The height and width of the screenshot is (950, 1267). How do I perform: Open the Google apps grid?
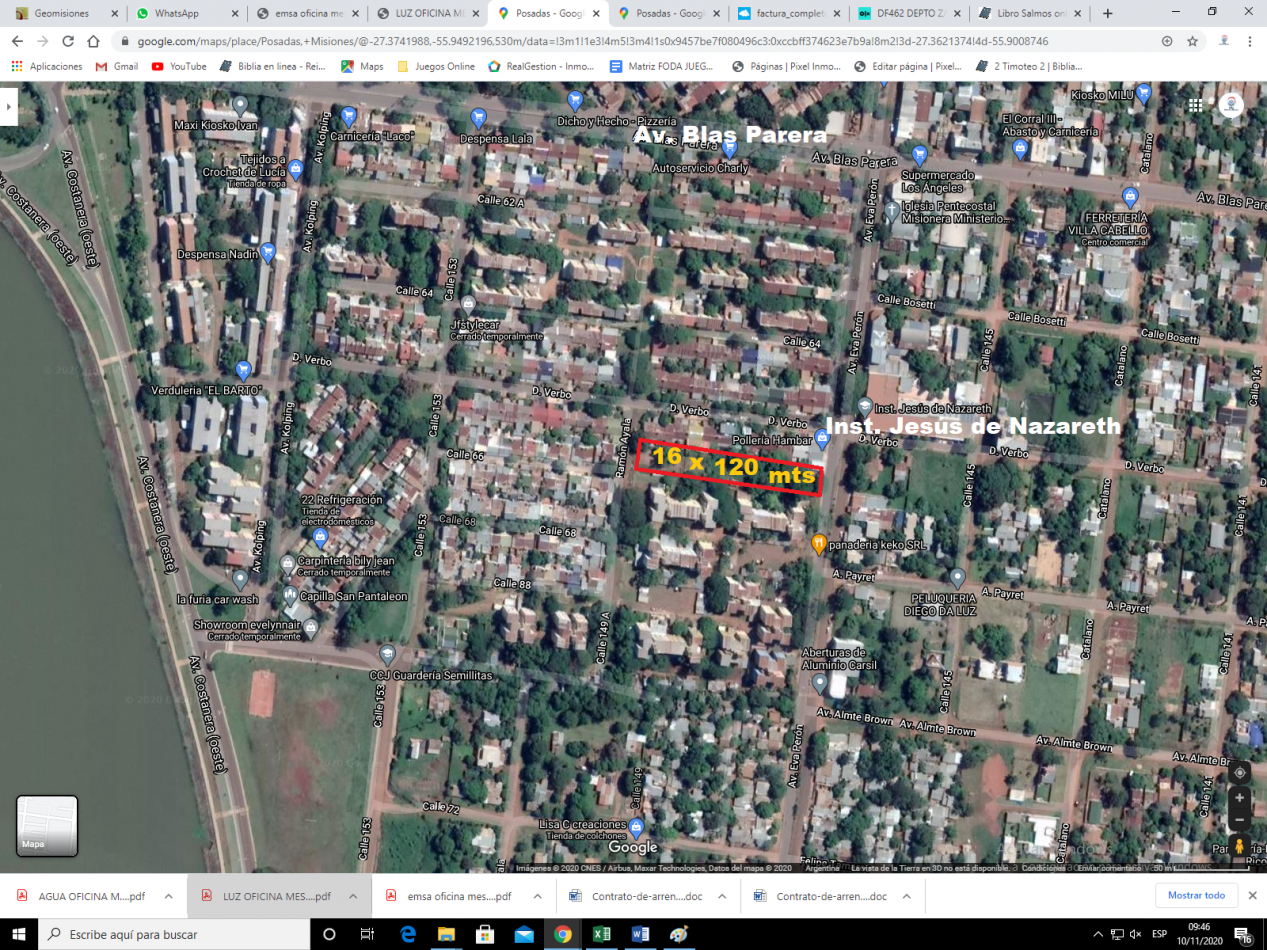click(x=1196, y=105)
